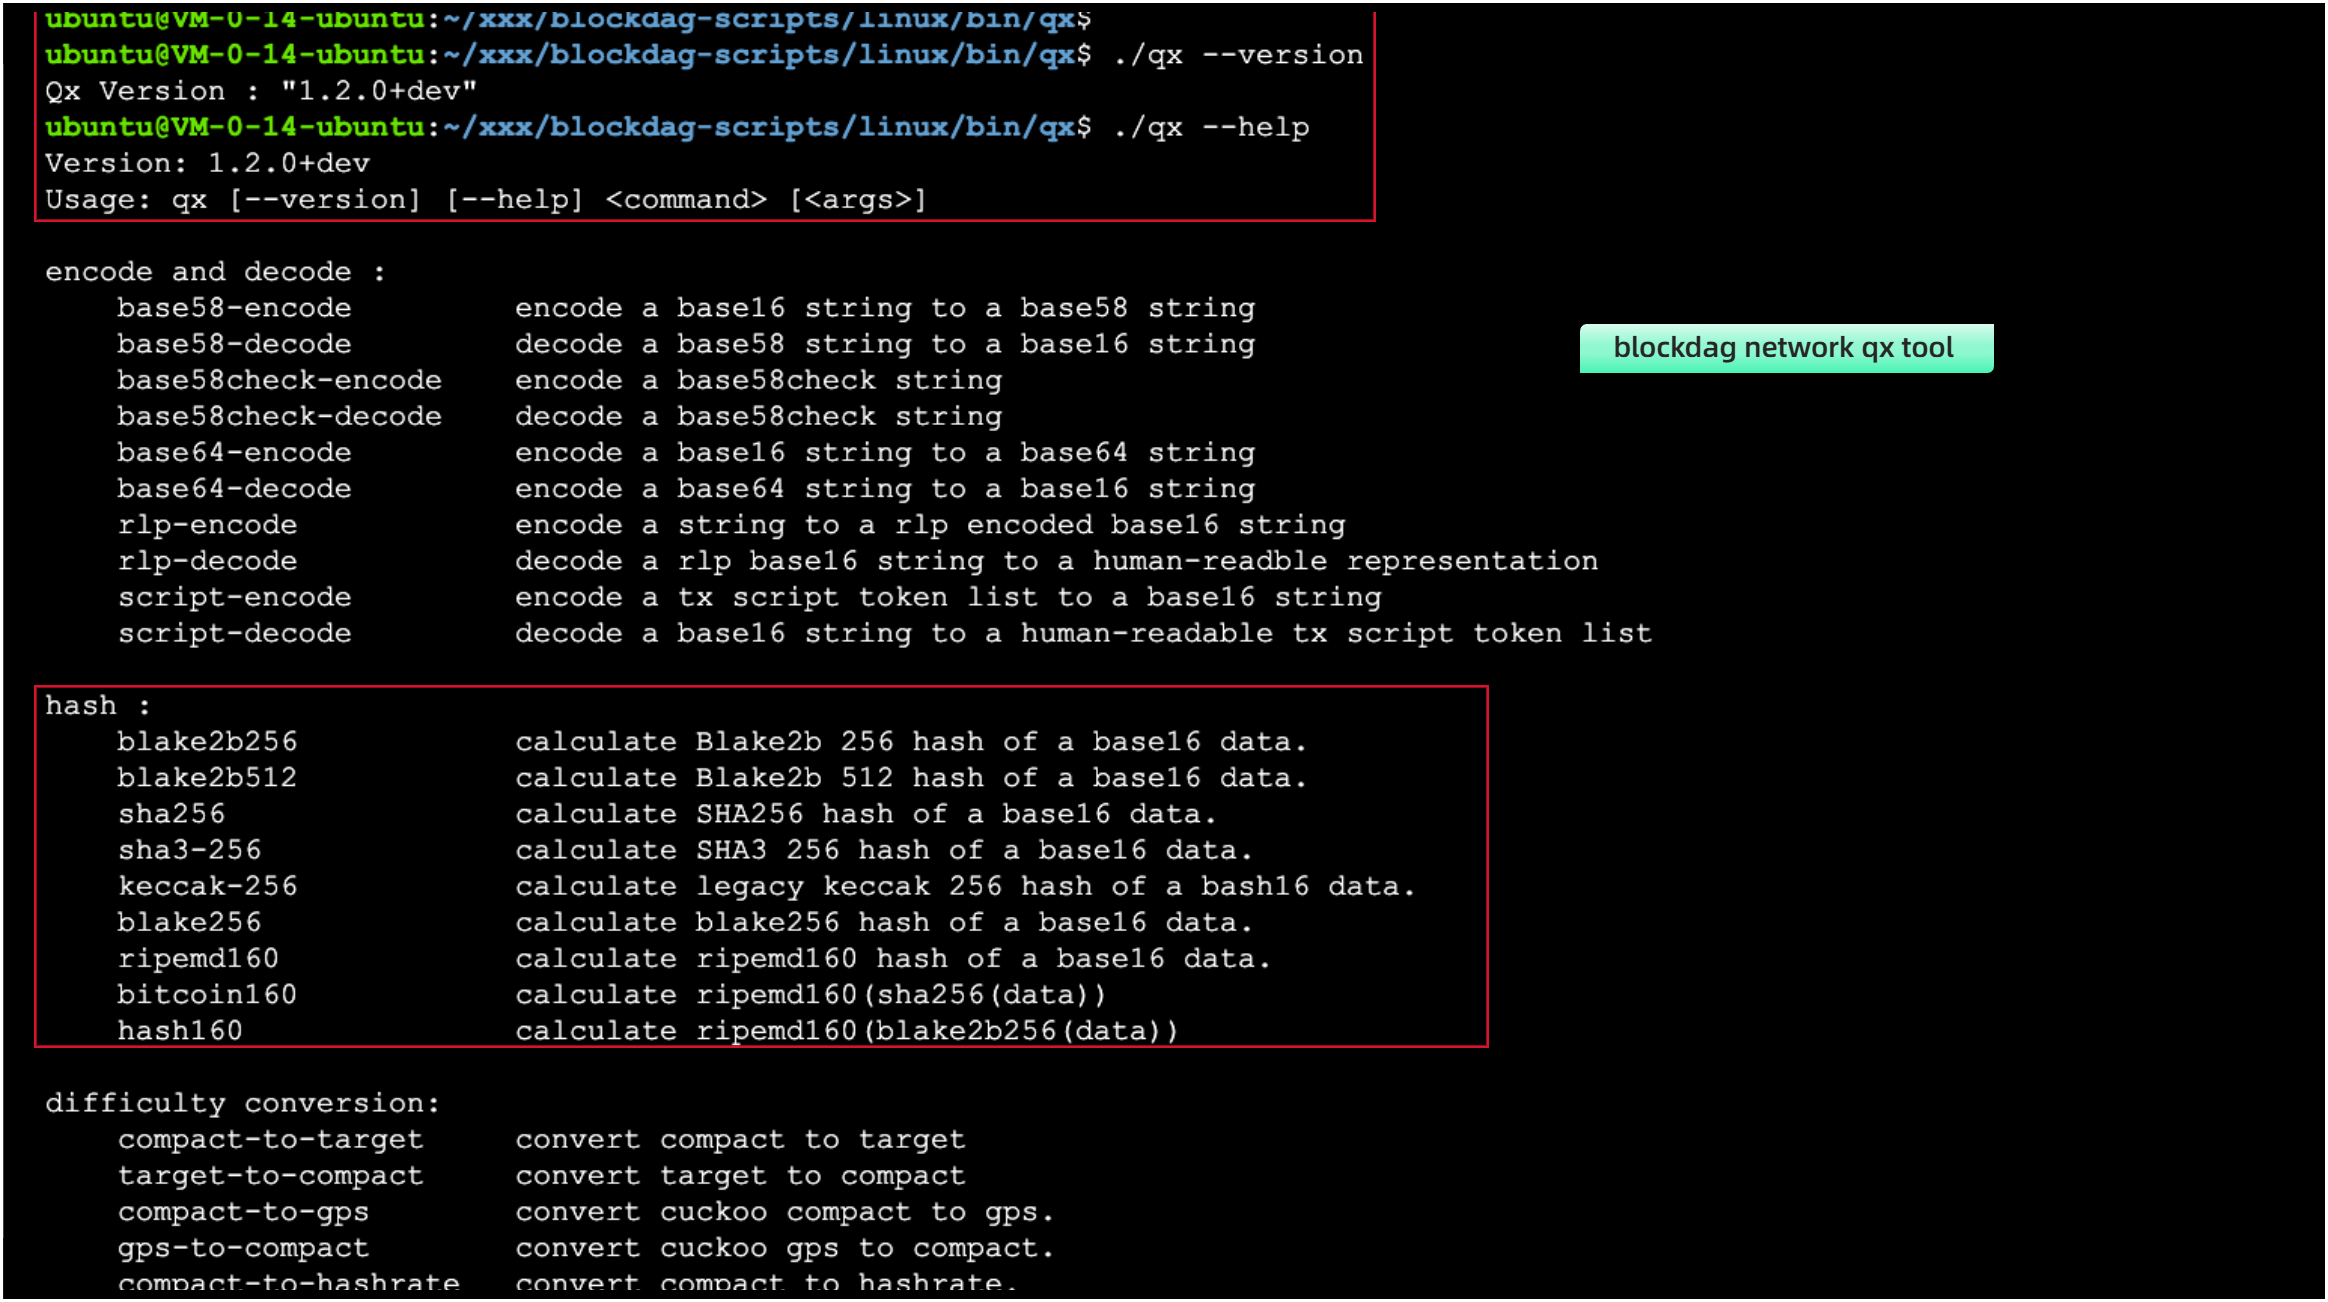Click the base64-decode command name

[234, 489]
